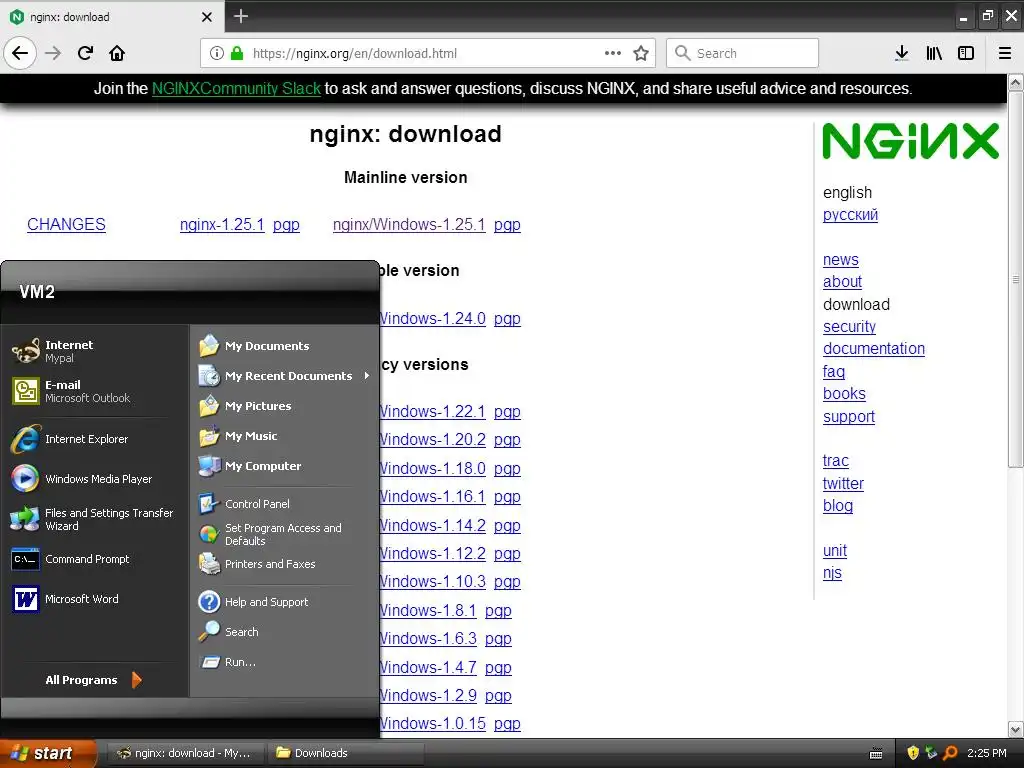This screenshot has height=768, width=1024.
Task: Open My Documents folder
Action: pyautogui.click(x=284, y=345)
